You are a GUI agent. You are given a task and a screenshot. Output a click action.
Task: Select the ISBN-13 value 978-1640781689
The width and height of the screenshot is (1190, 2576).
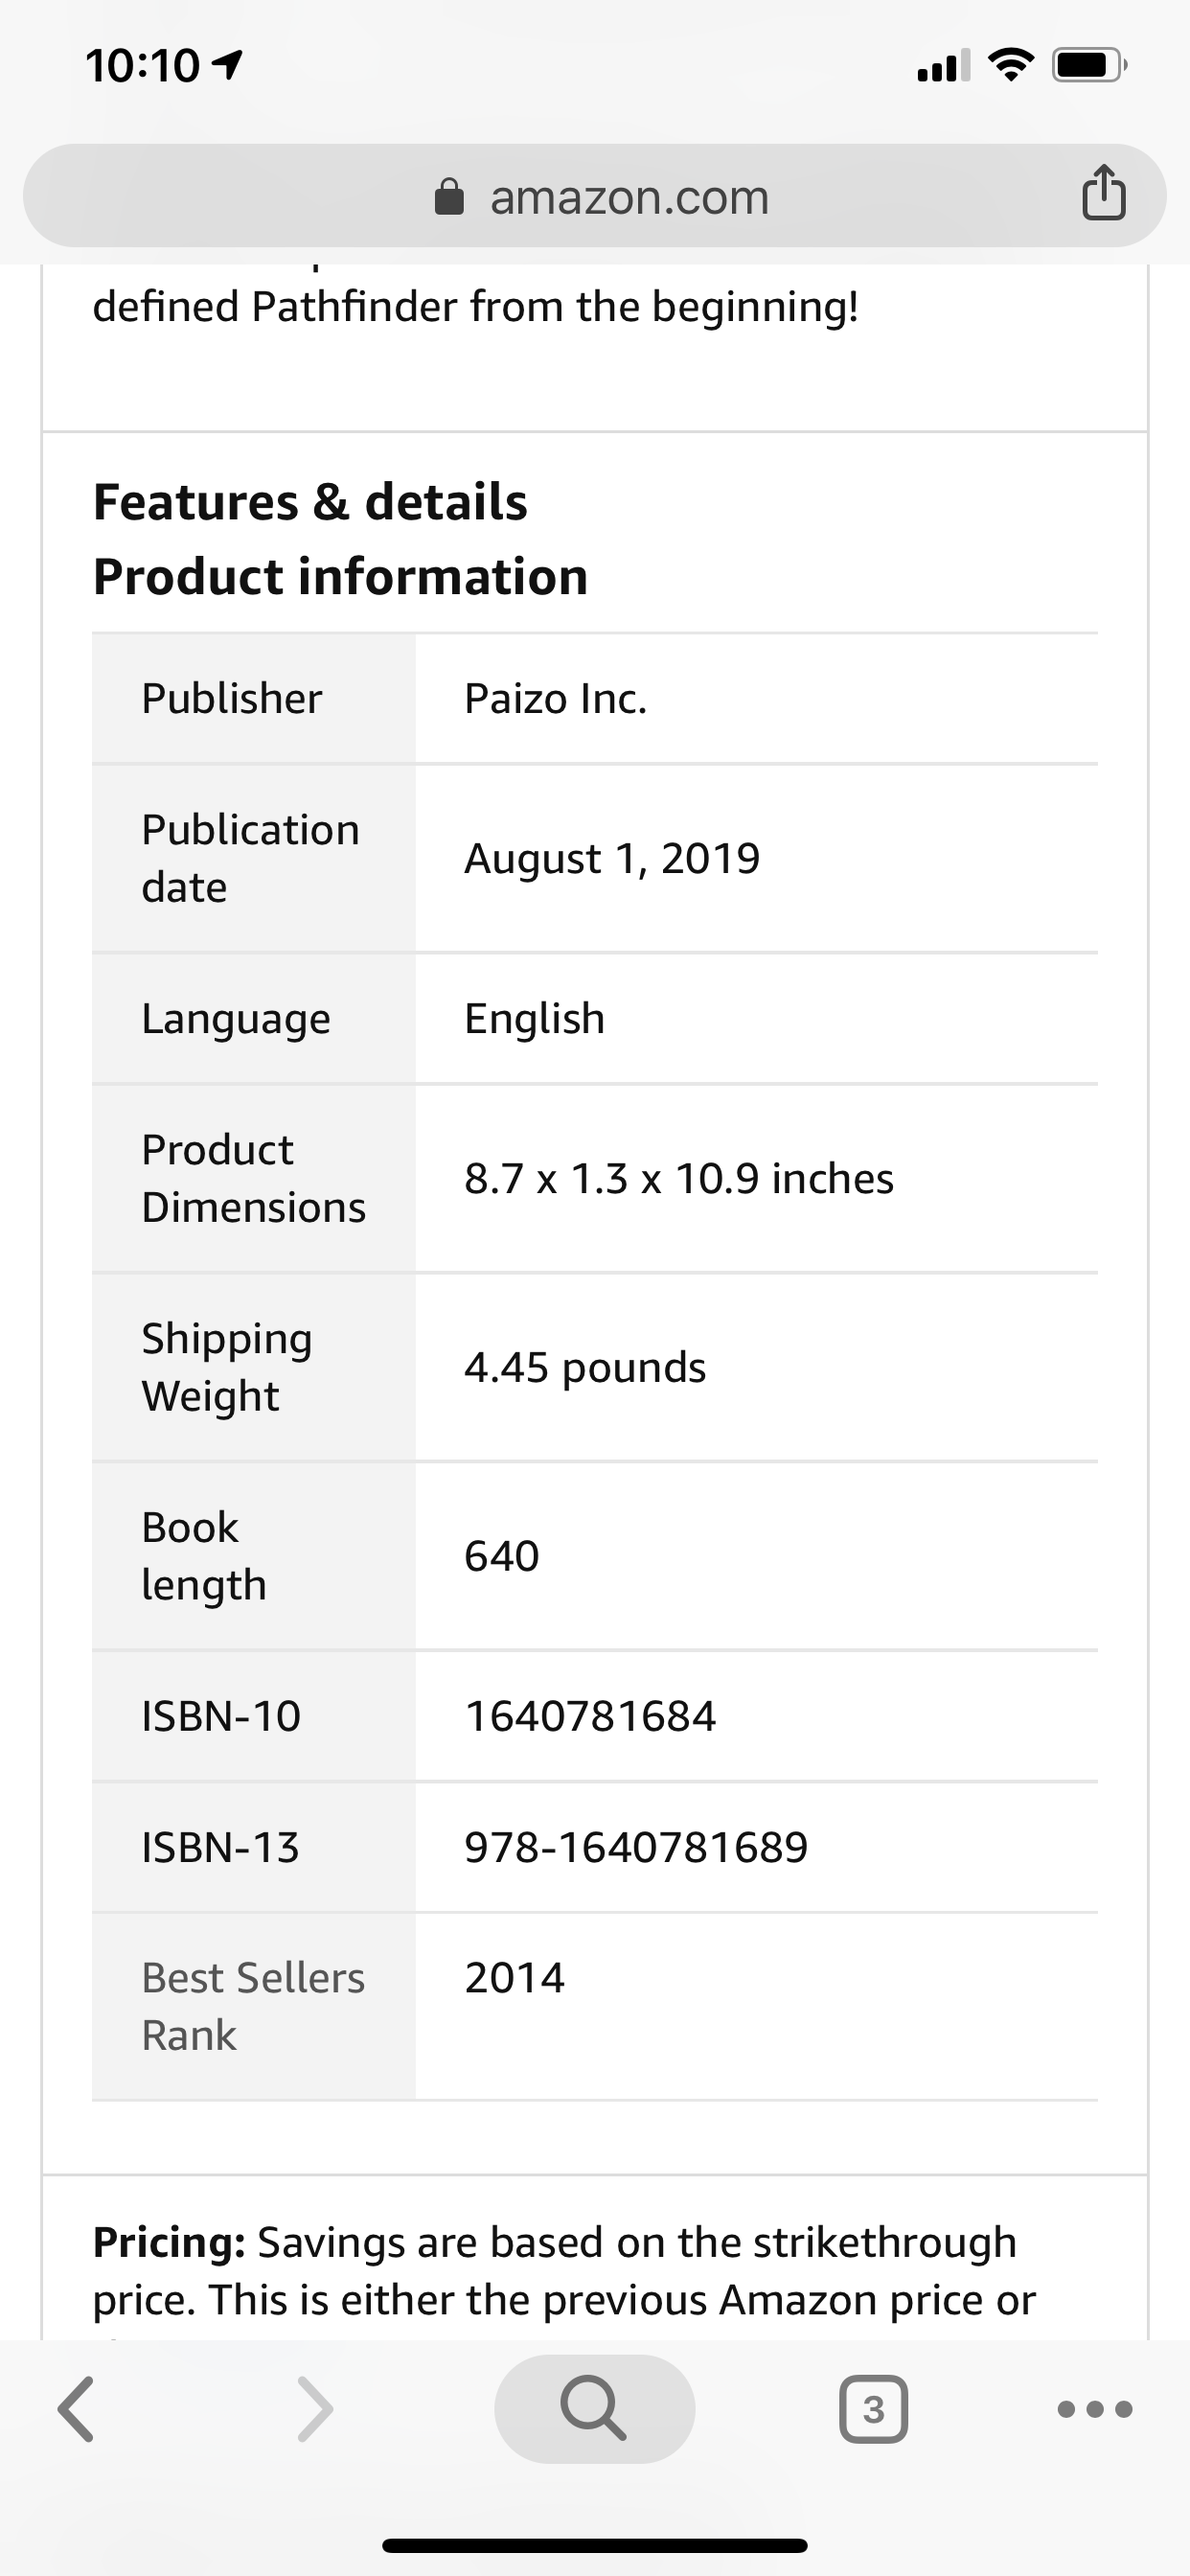click(x=636, y=1847)
